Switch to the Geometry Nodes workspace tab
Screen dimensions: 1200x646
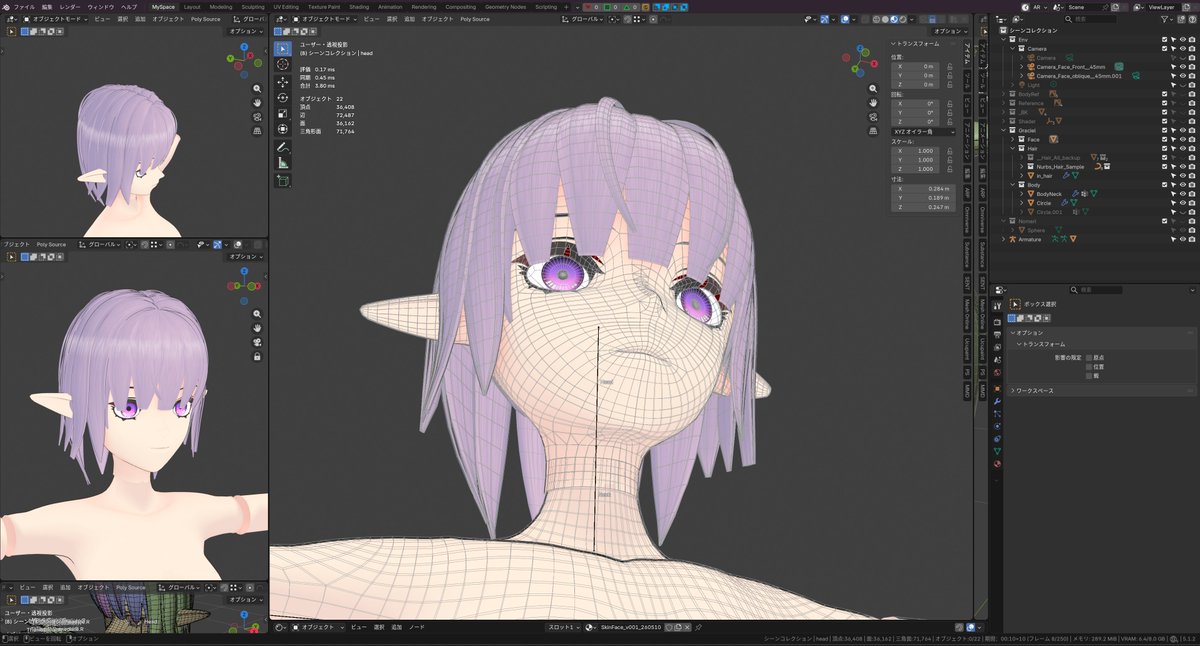(x=505, y=6)
